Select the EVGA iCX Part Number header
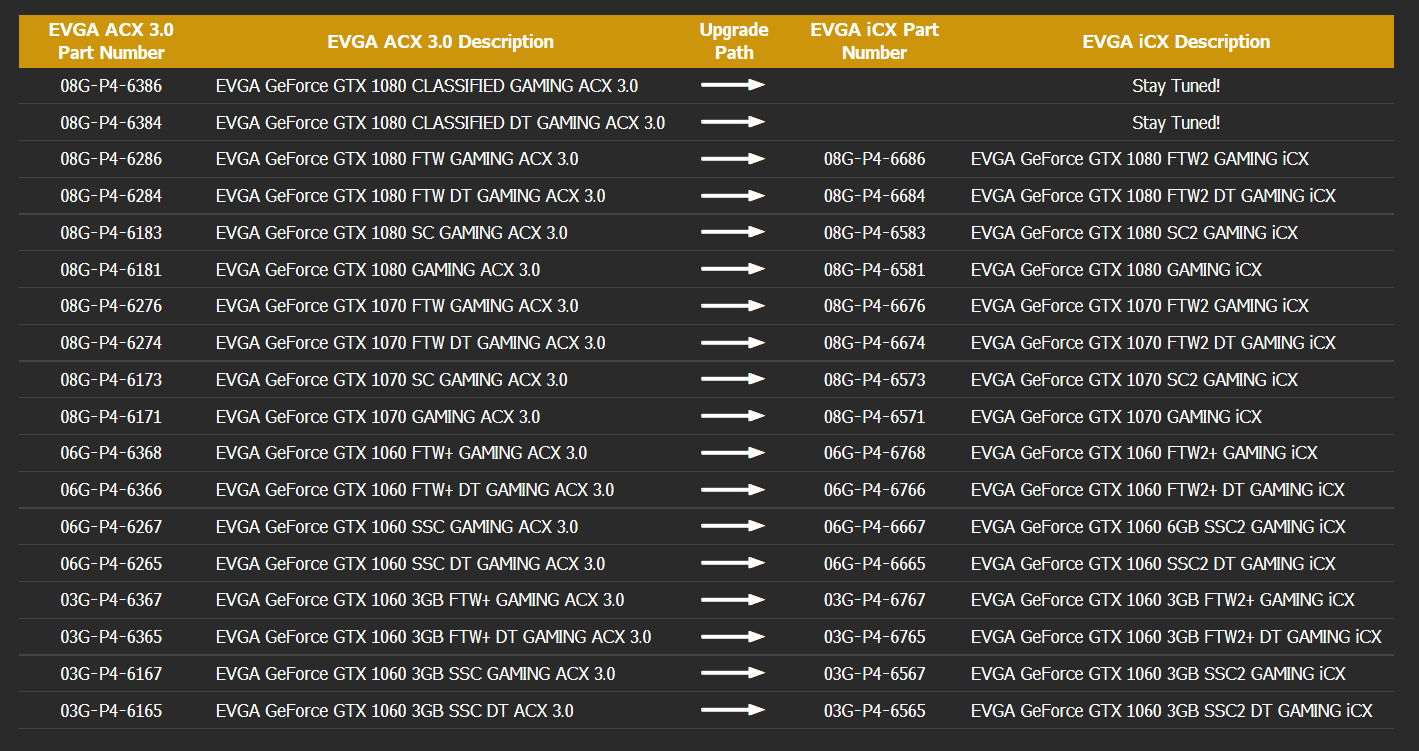 [874, 41]
